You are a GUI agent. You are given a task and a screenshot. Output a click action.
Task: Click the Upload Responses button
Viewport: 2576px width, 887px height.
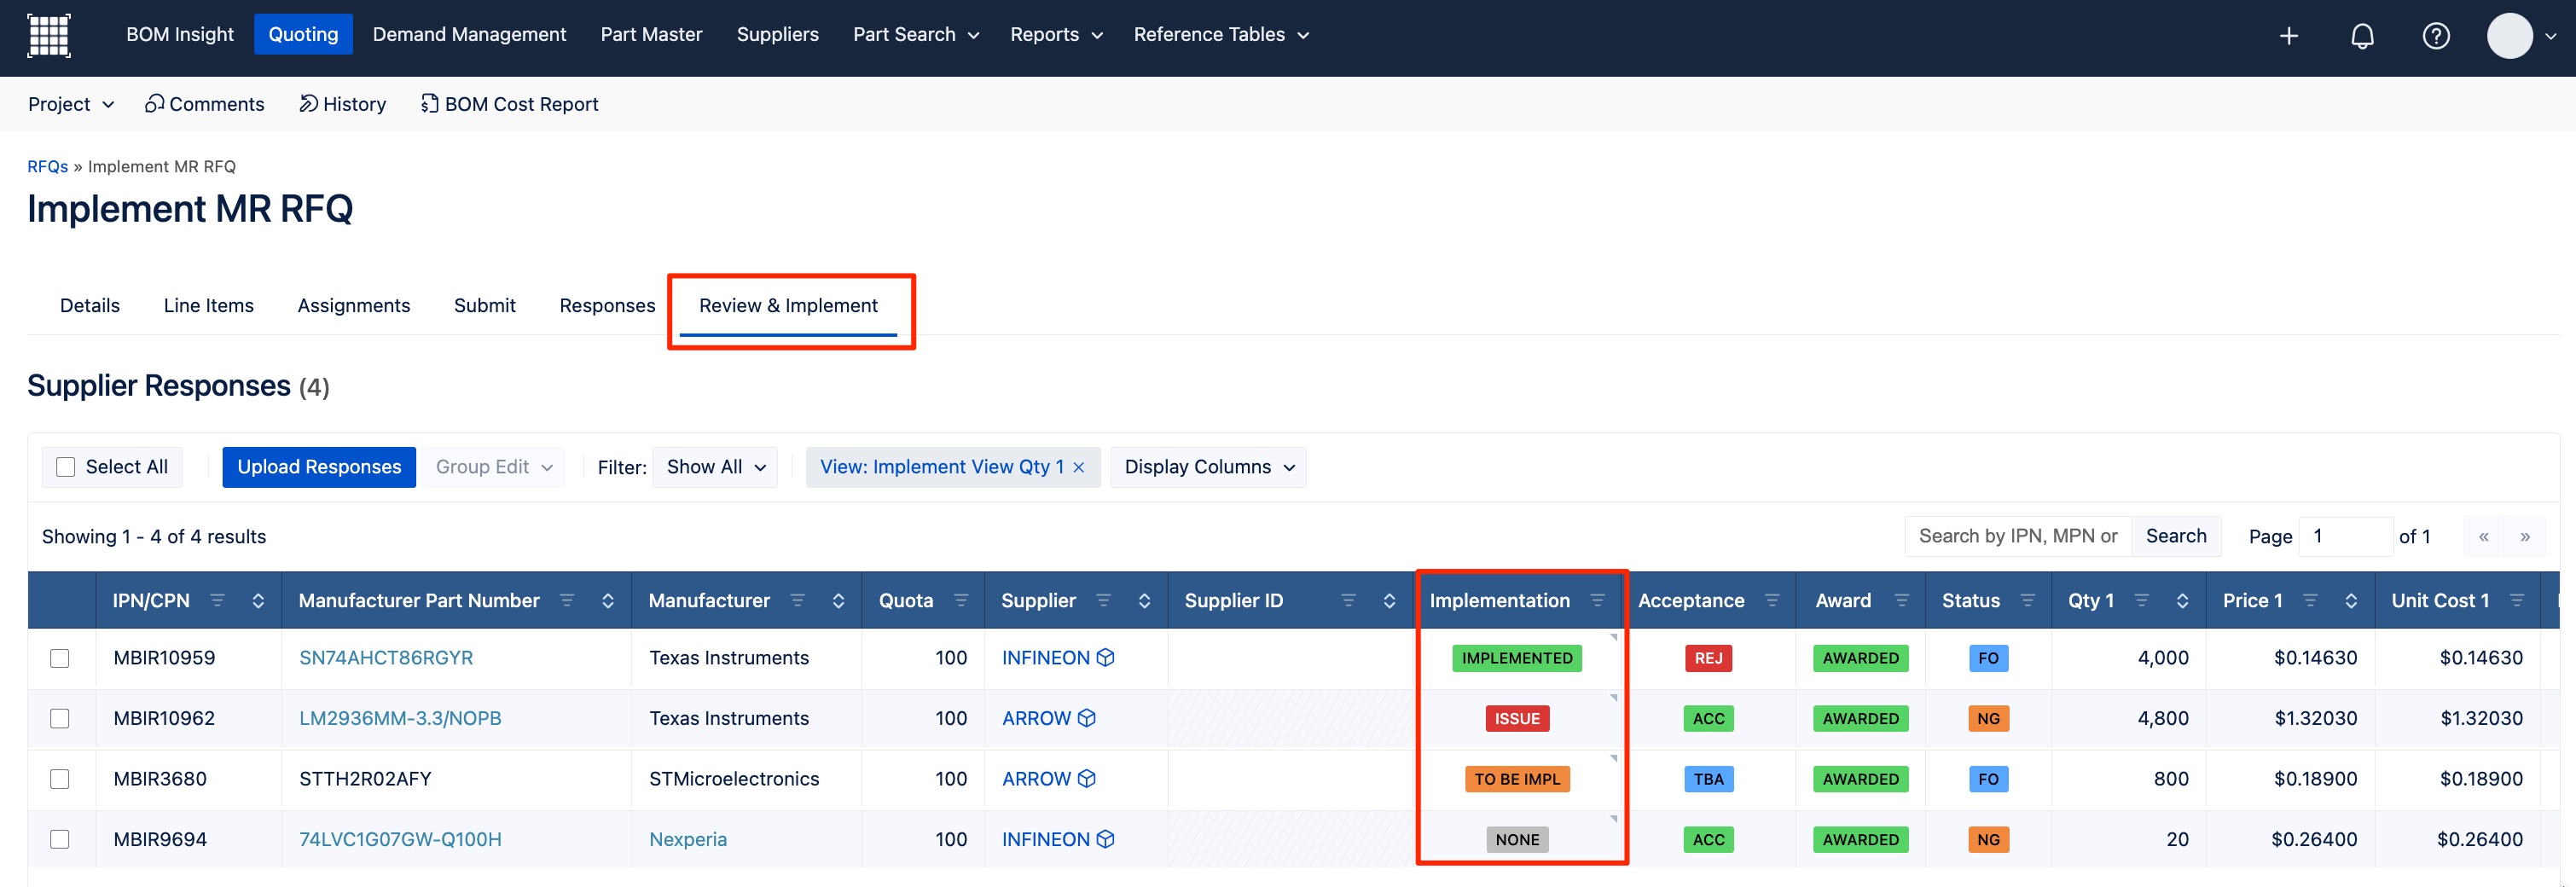(319, 467)
